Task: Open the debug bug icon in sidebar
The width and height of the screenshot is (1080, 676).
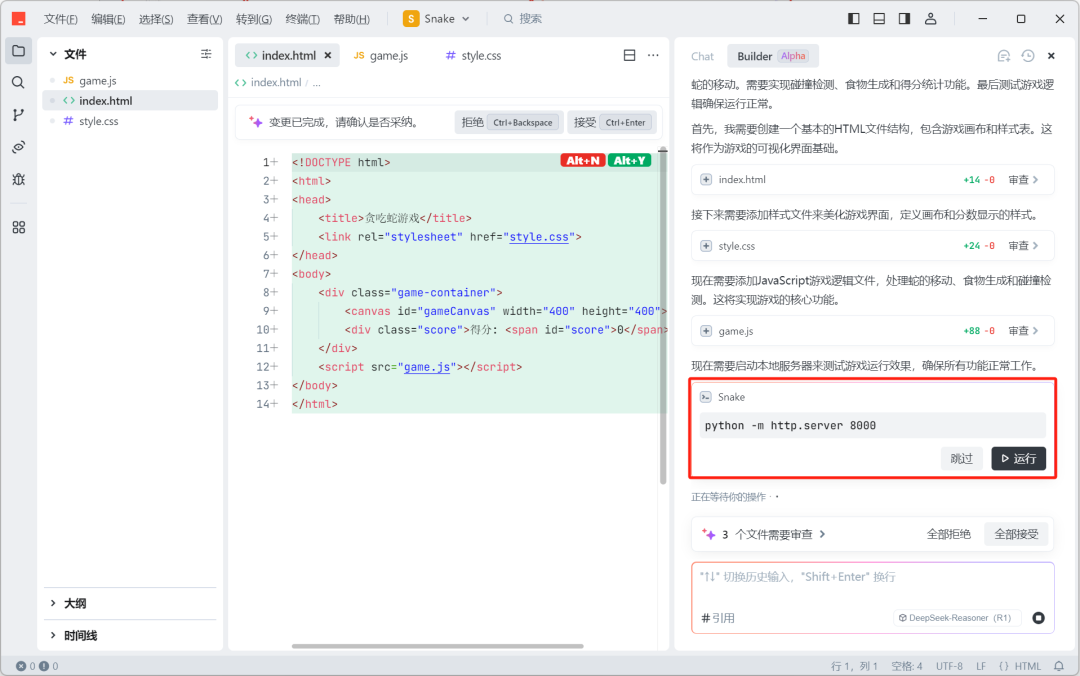Action: coord(19,179)
